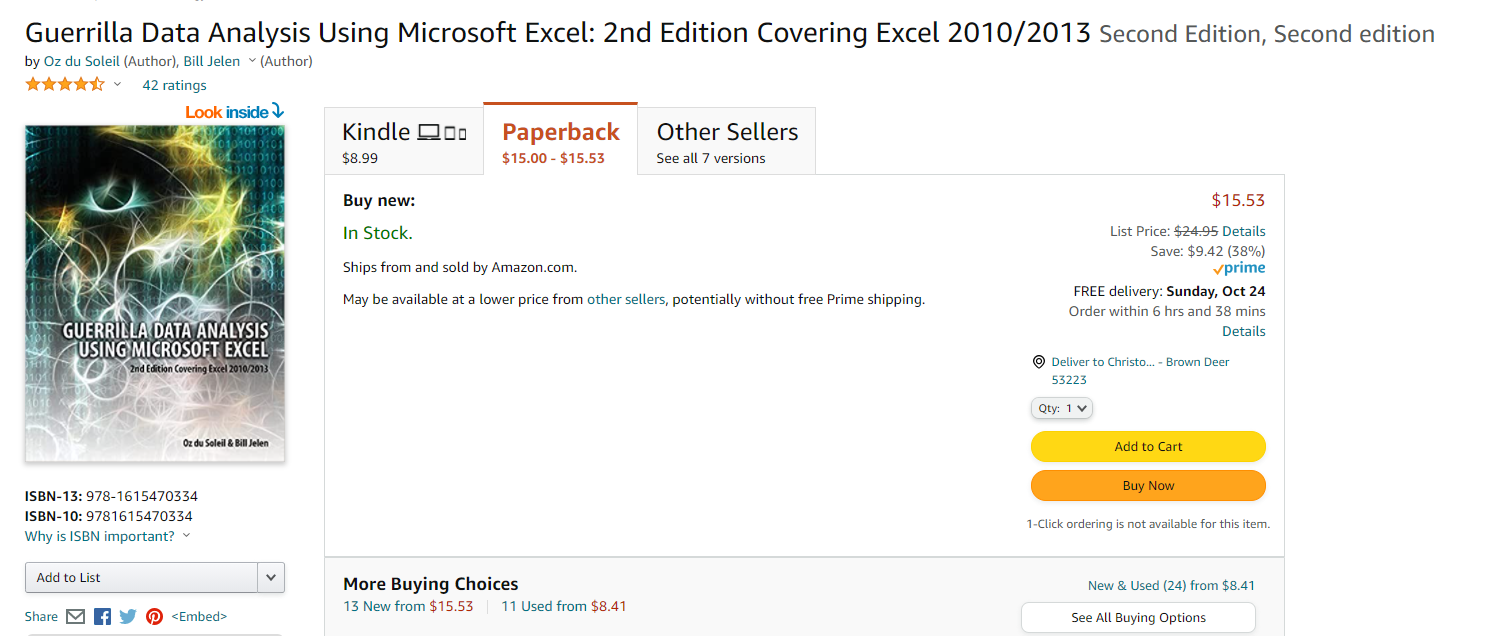Switch to the Kindle format tab
Image resolution: width=1488 pixels, height=636 pixels.
click(x=403, y=142)
